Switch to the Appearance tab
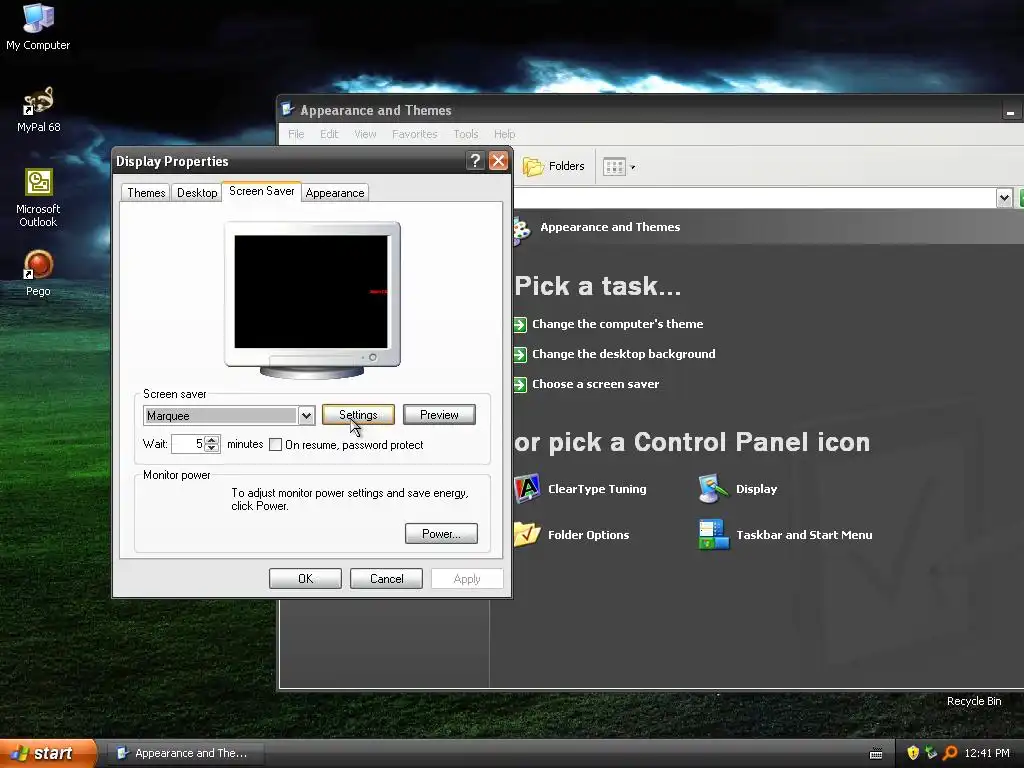This screenshot has height=768, width=1024. point(334,193)
